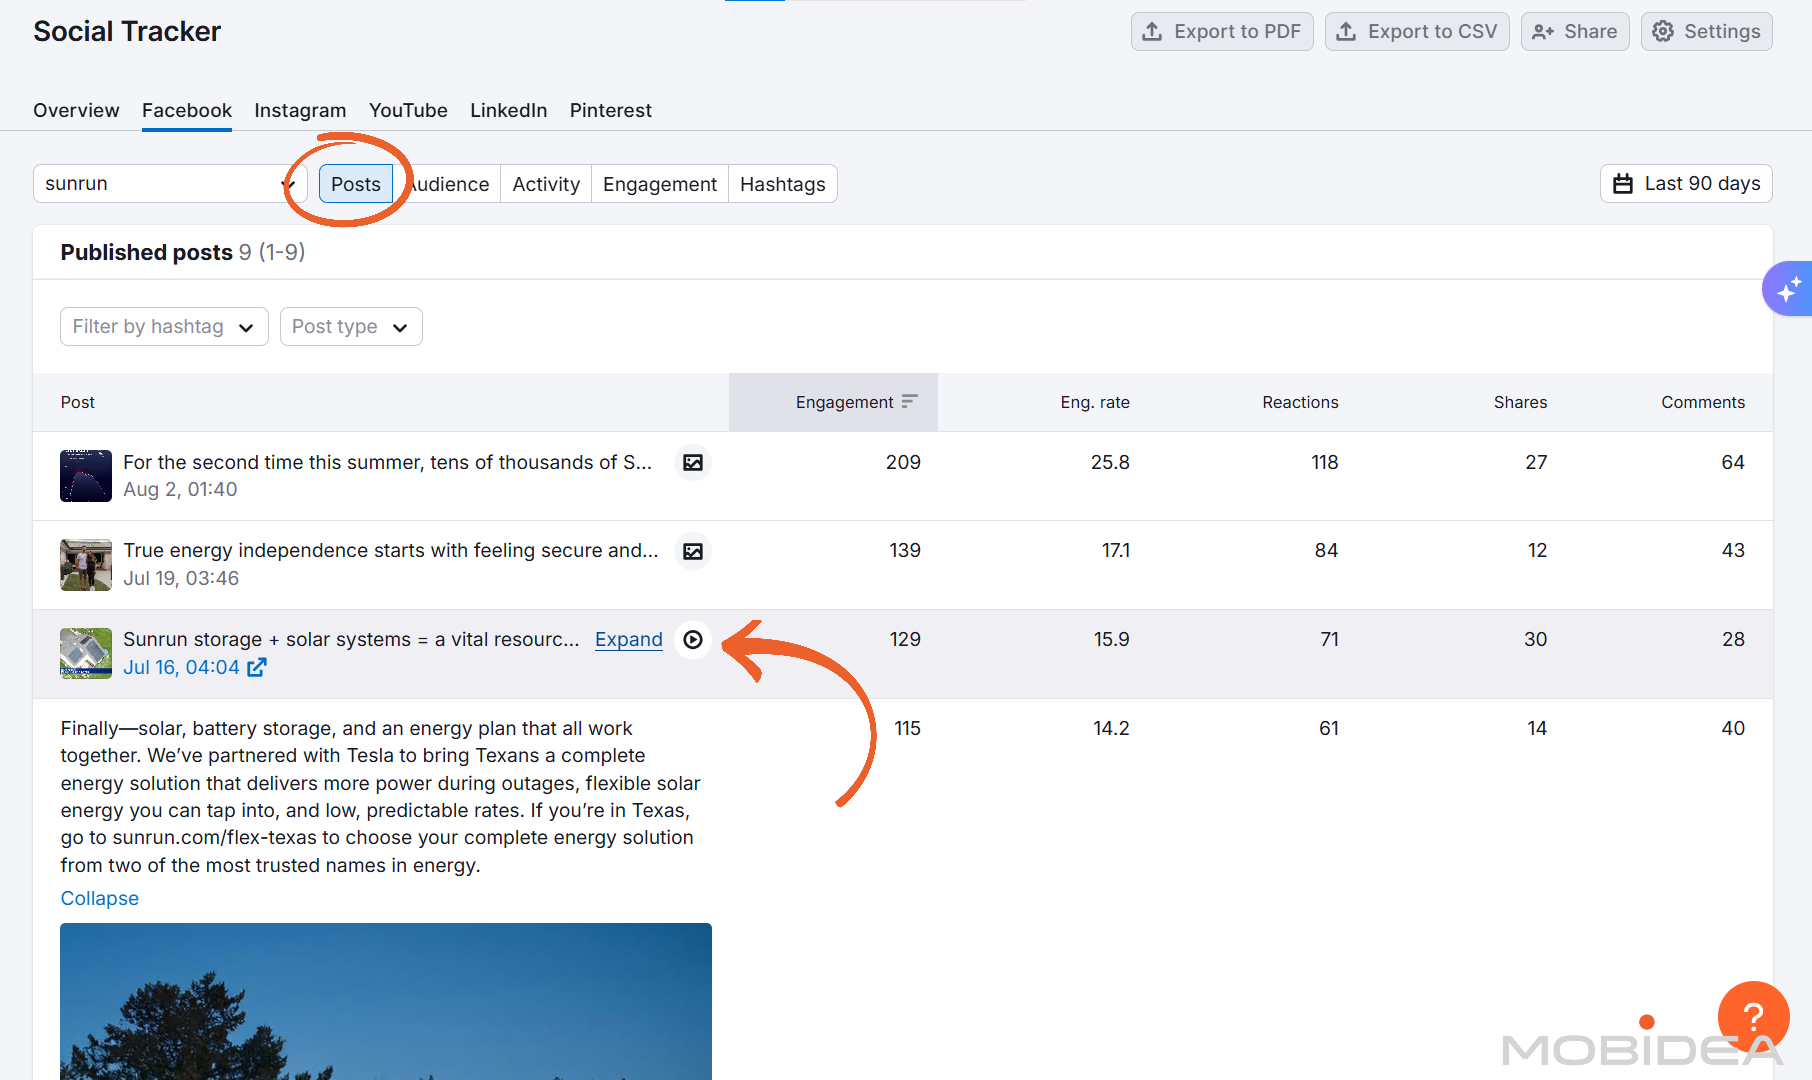
Task: Click the Export to CSV button
Action: point(1417,31)
